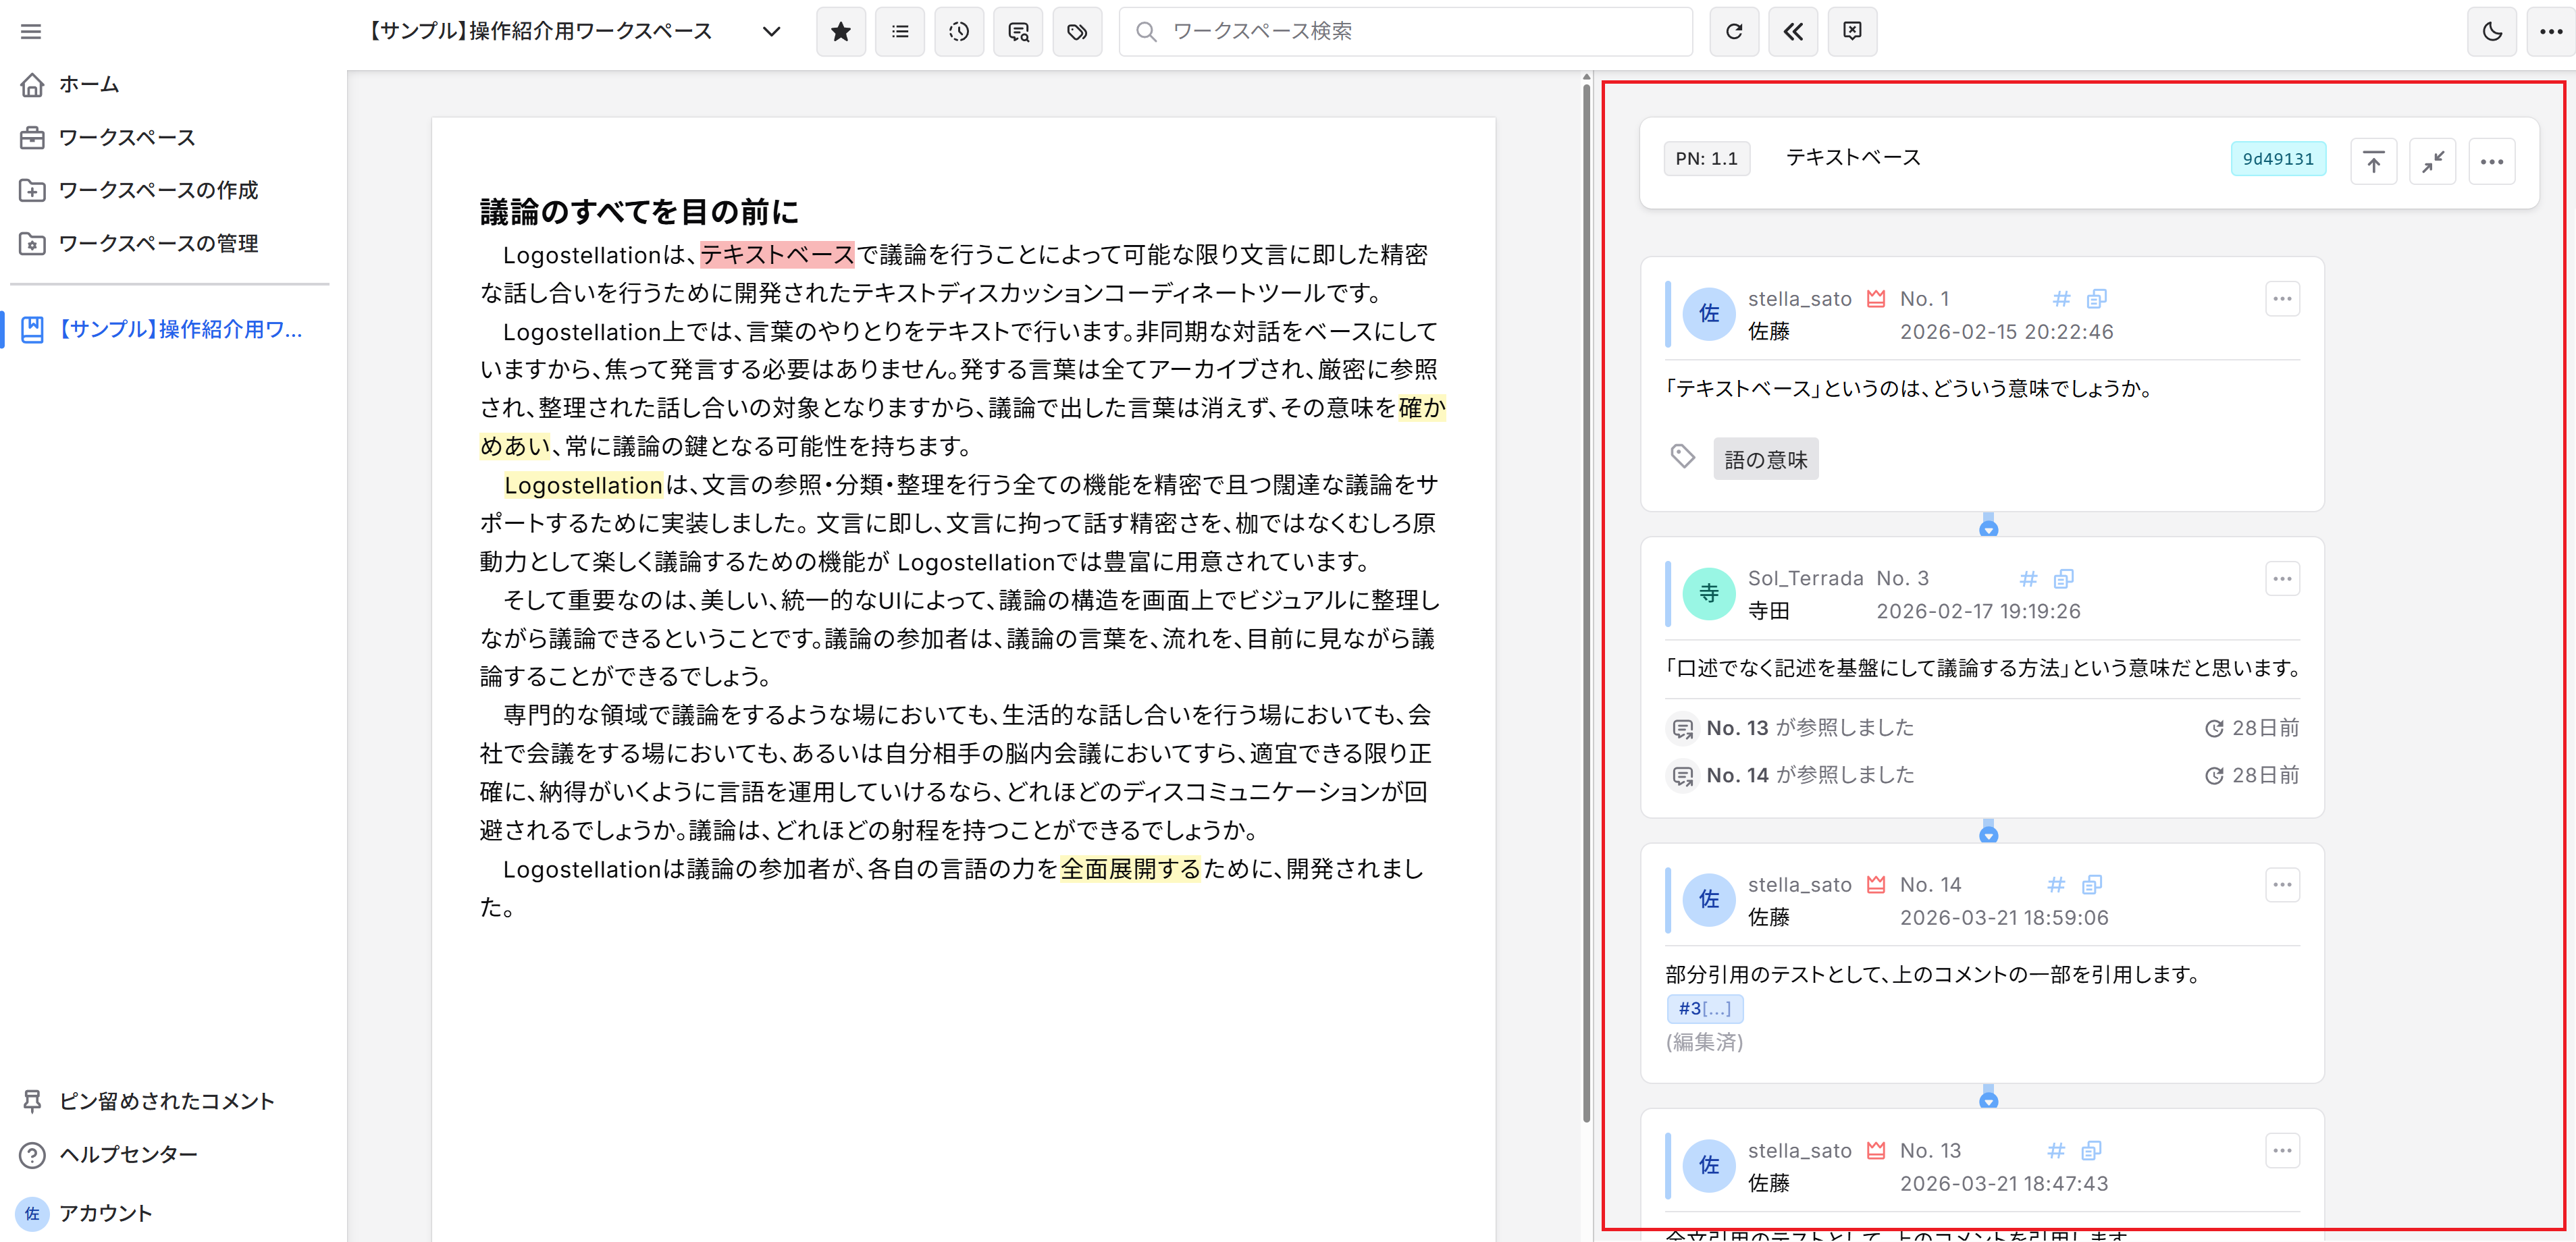Click the copy icon on comment No. 1
This screenshot has width=2576, height=1242.
tap(2096, 299)
